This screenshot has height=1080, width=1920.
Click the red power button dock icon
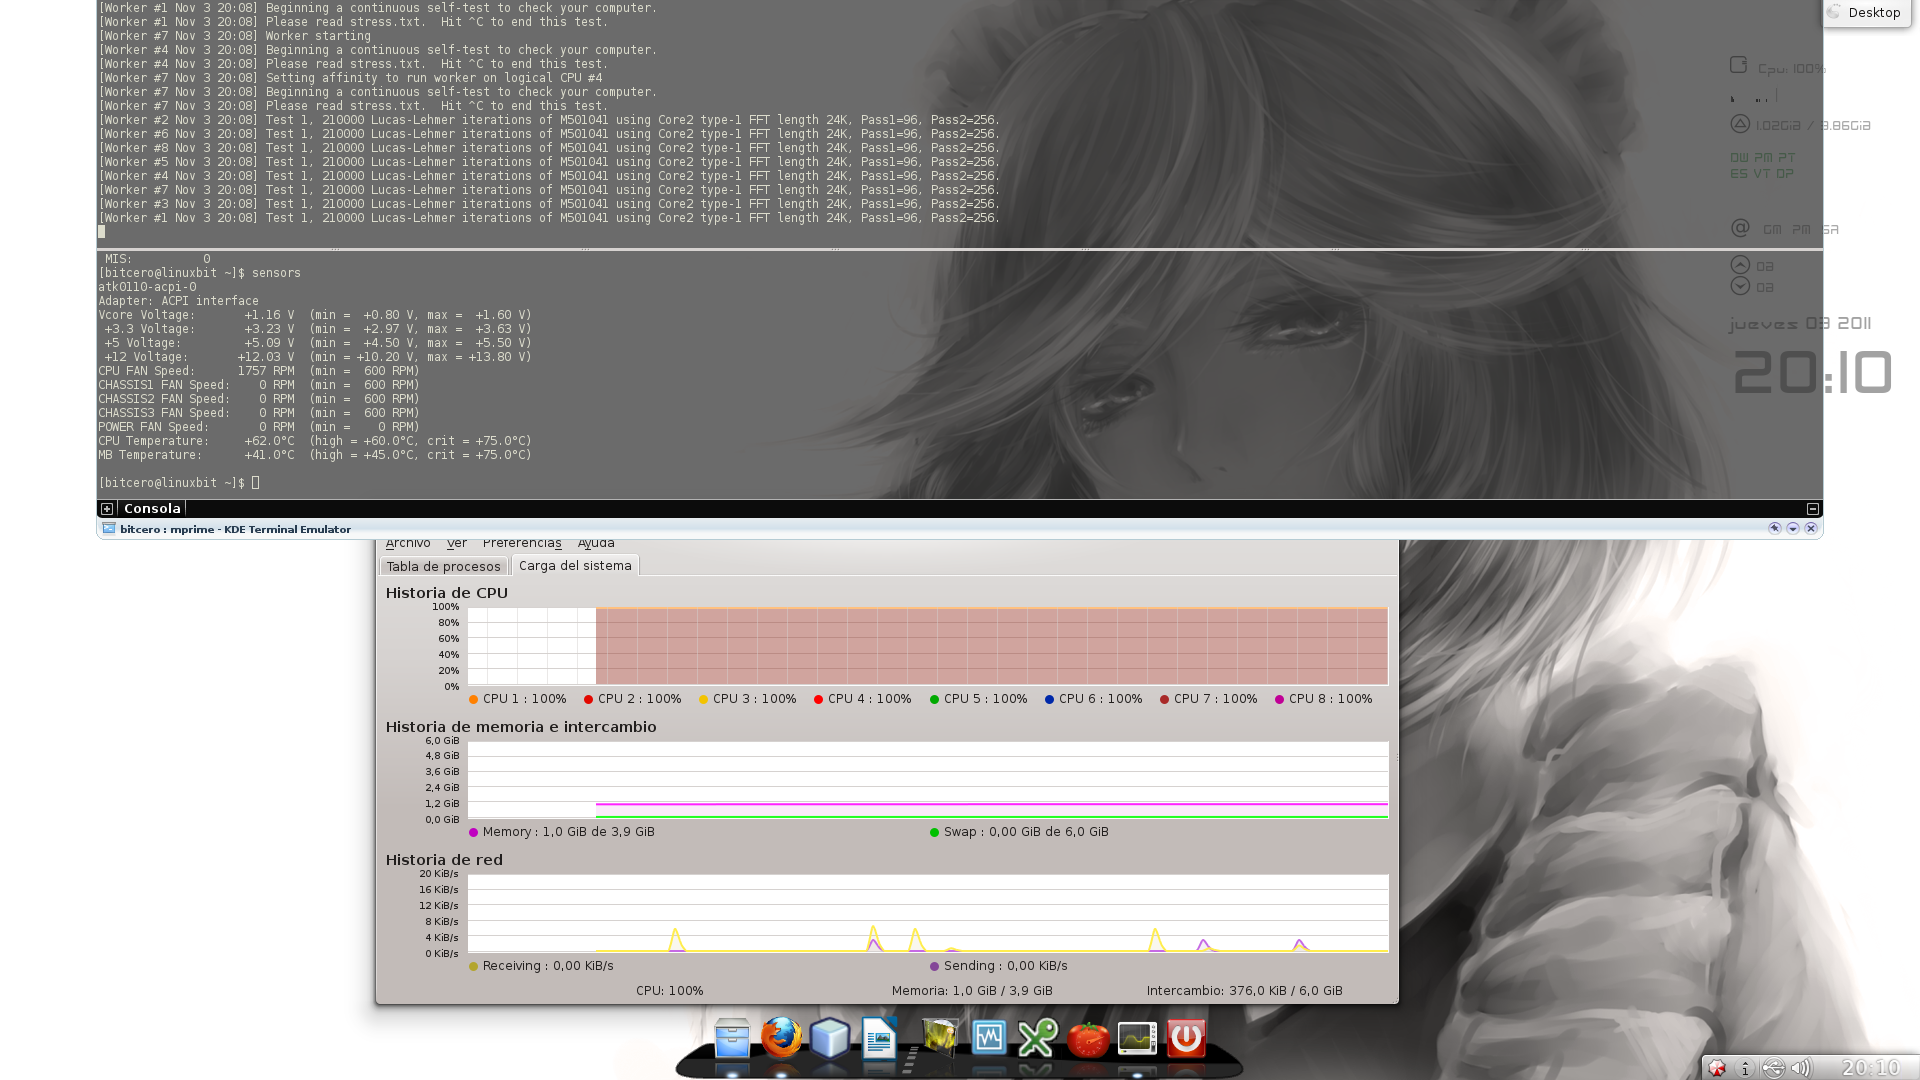click(1186, 1038)
